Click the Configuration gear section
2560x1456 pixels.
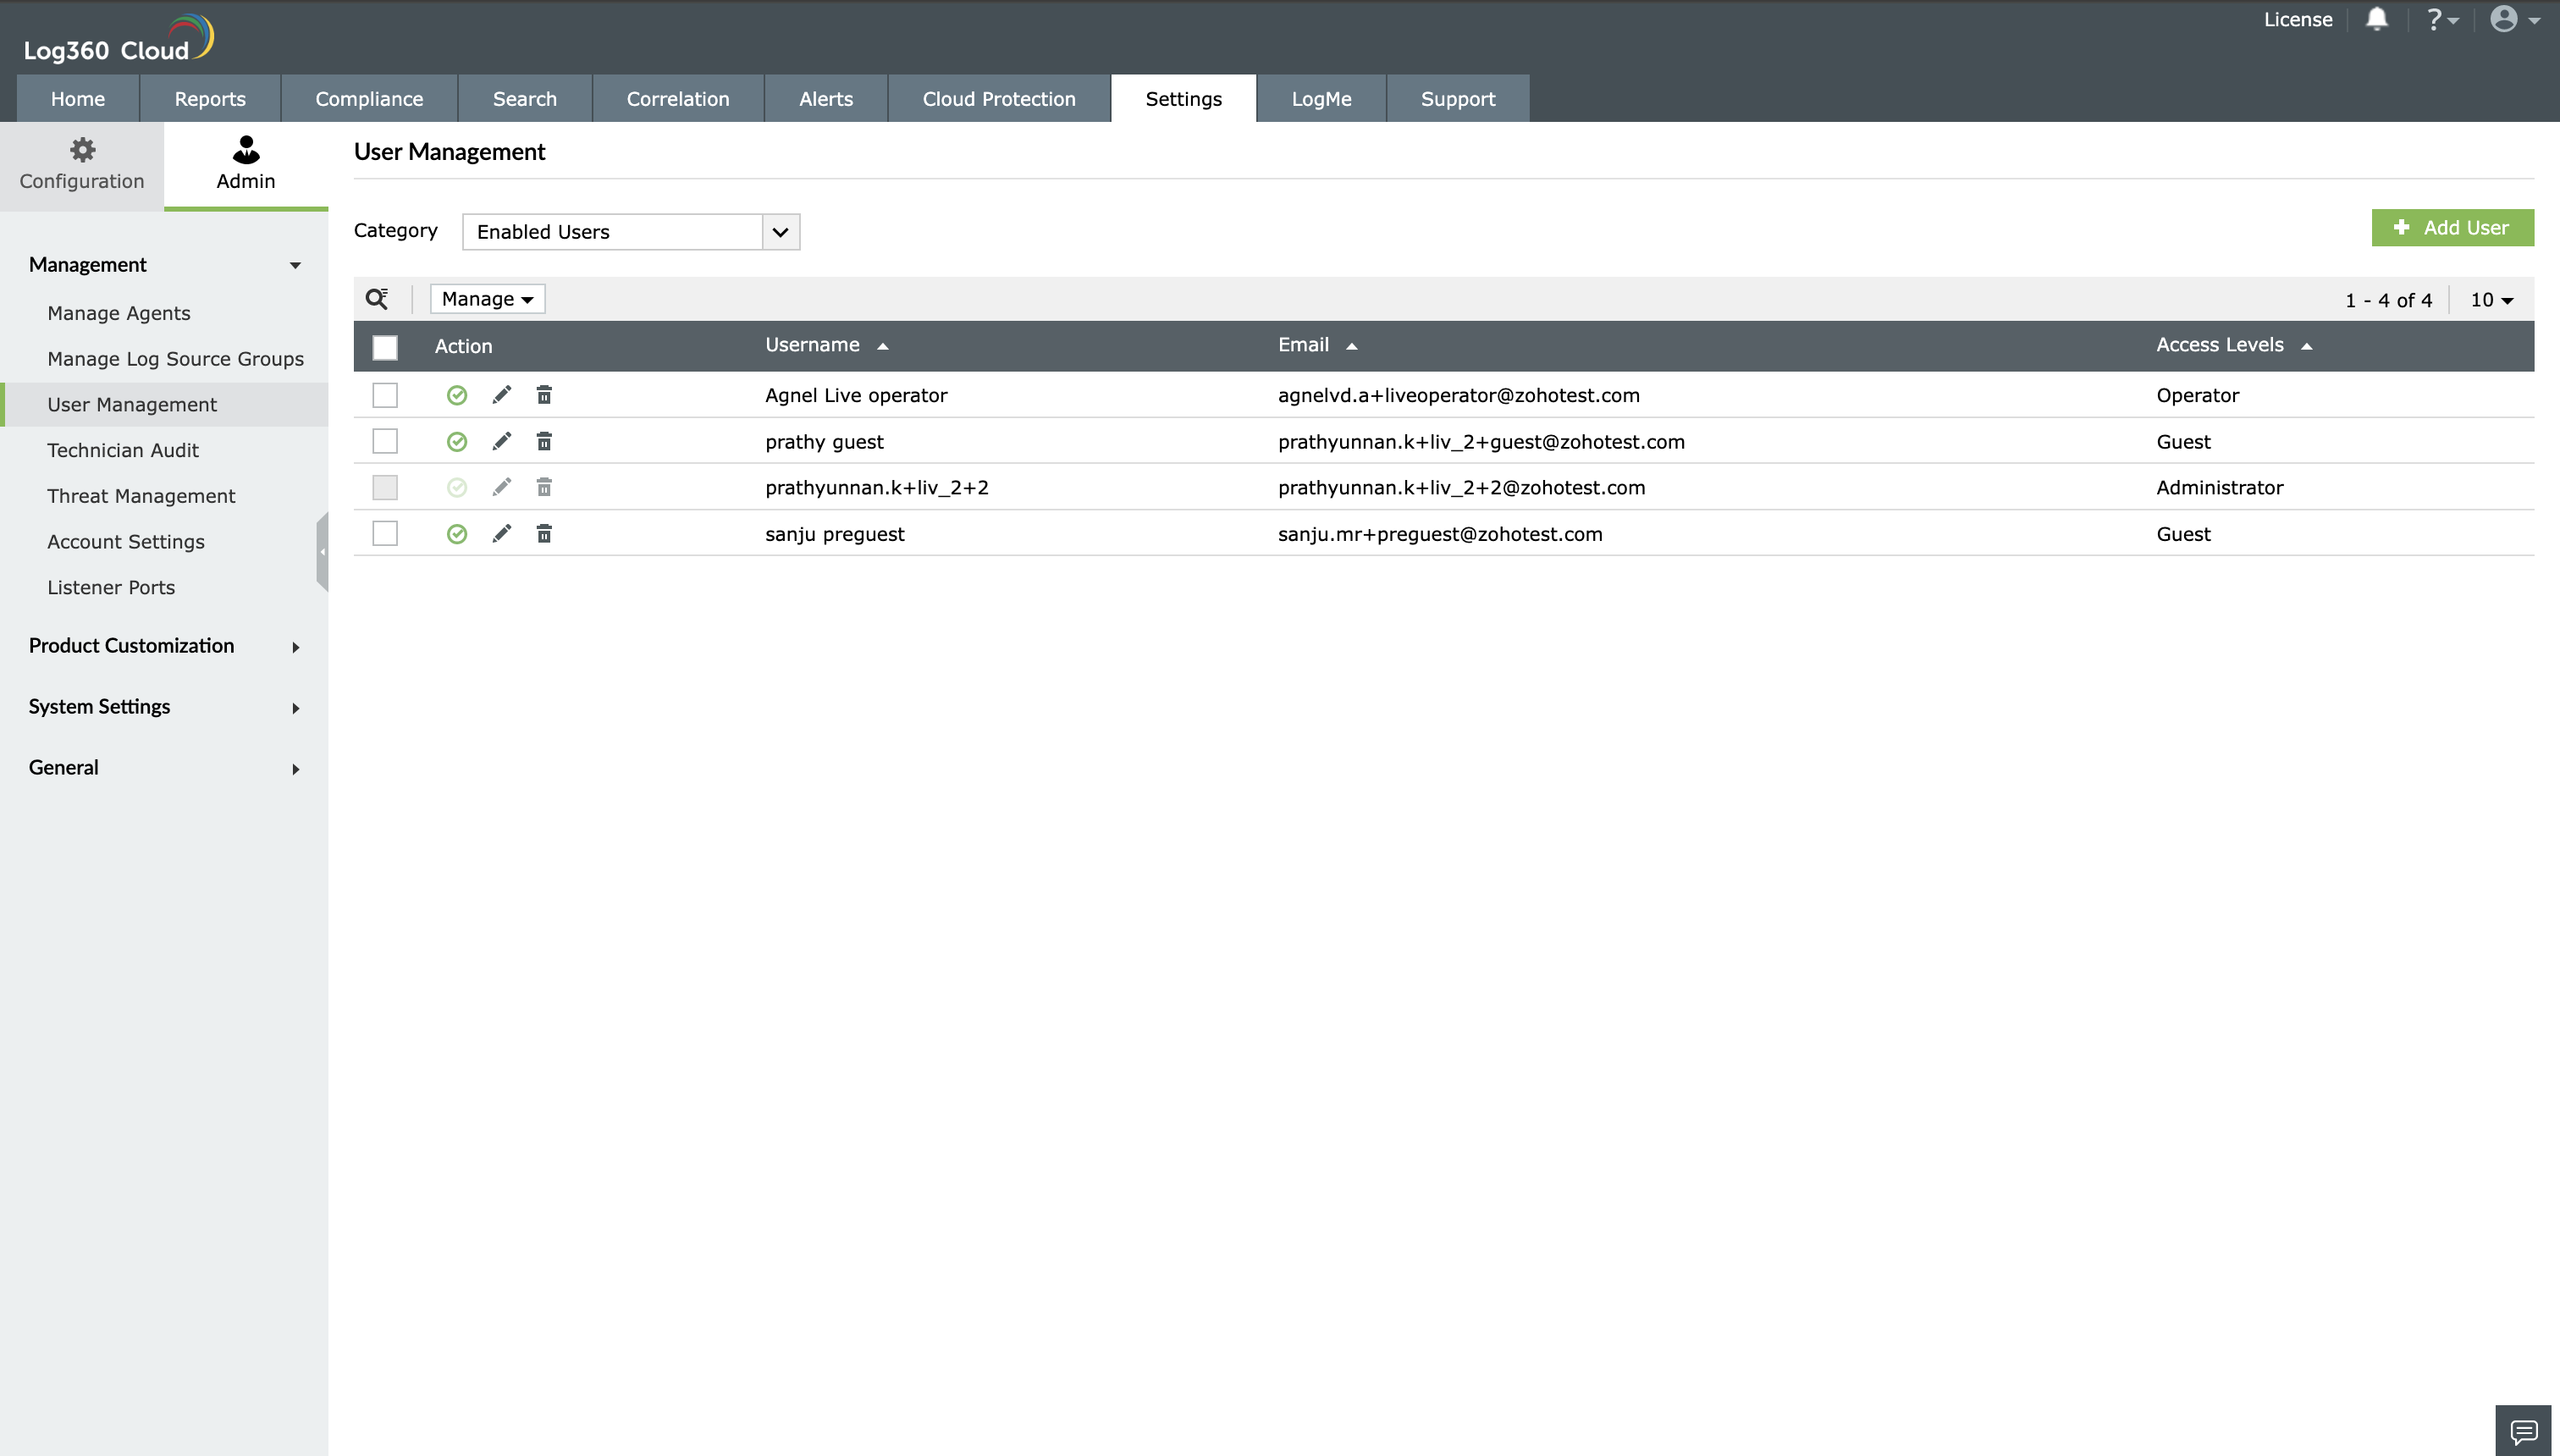click(x=82, y=165)
